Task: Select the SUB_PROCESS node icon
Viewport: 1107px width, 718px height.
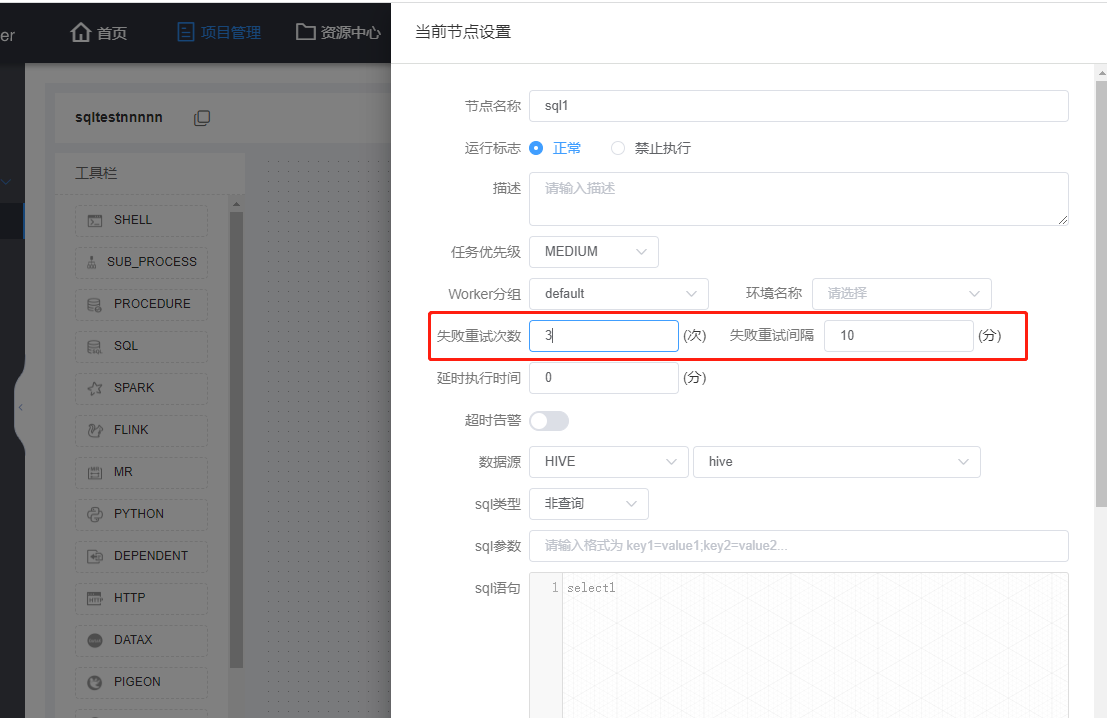Action: (x=92, y=263)
